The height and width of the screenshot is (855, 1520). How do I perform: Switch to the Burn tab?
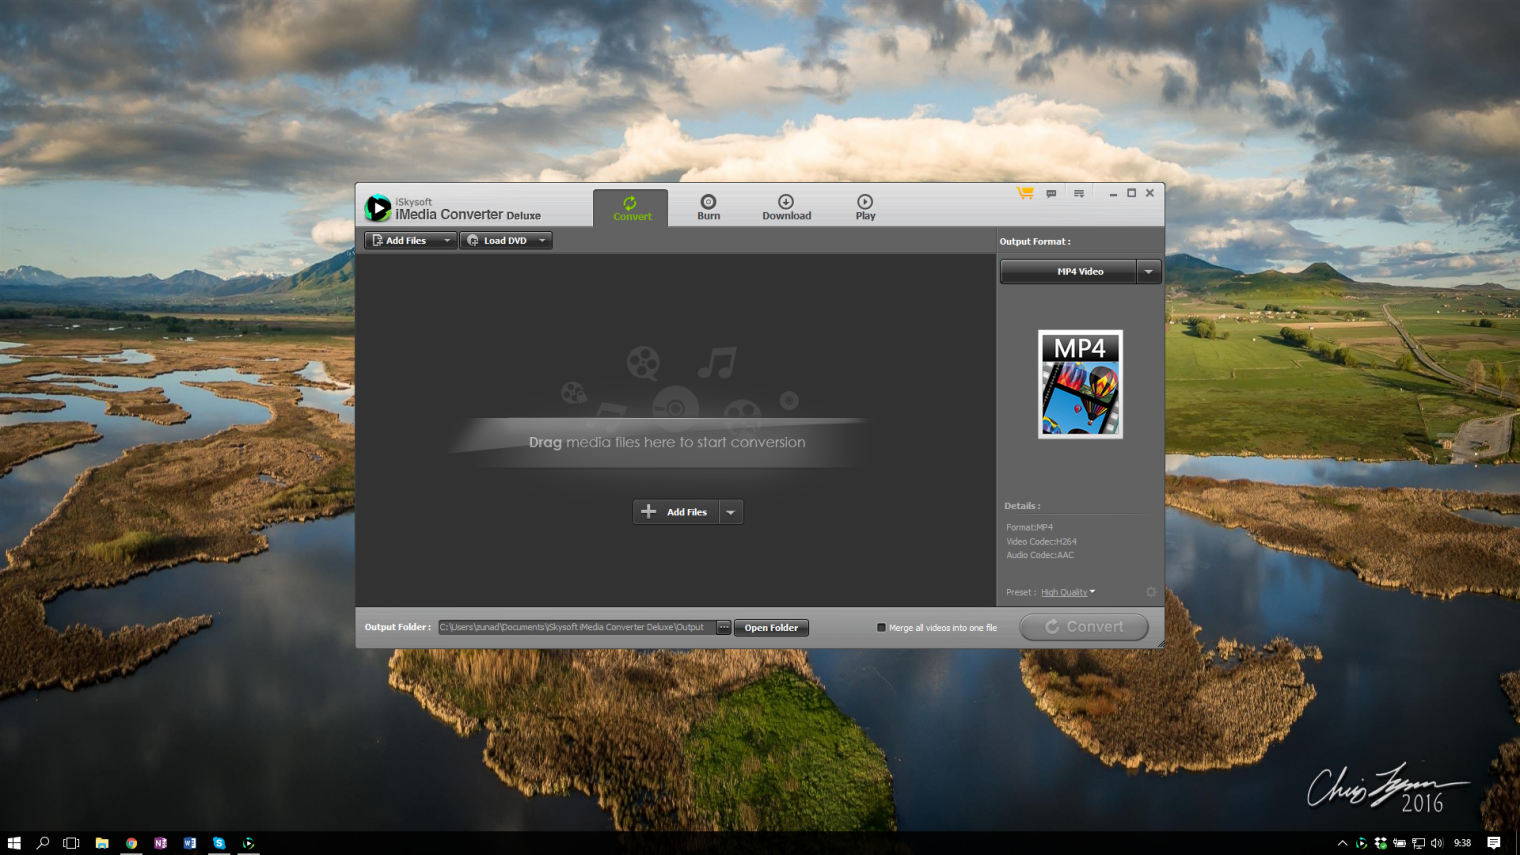pos(708,207)
